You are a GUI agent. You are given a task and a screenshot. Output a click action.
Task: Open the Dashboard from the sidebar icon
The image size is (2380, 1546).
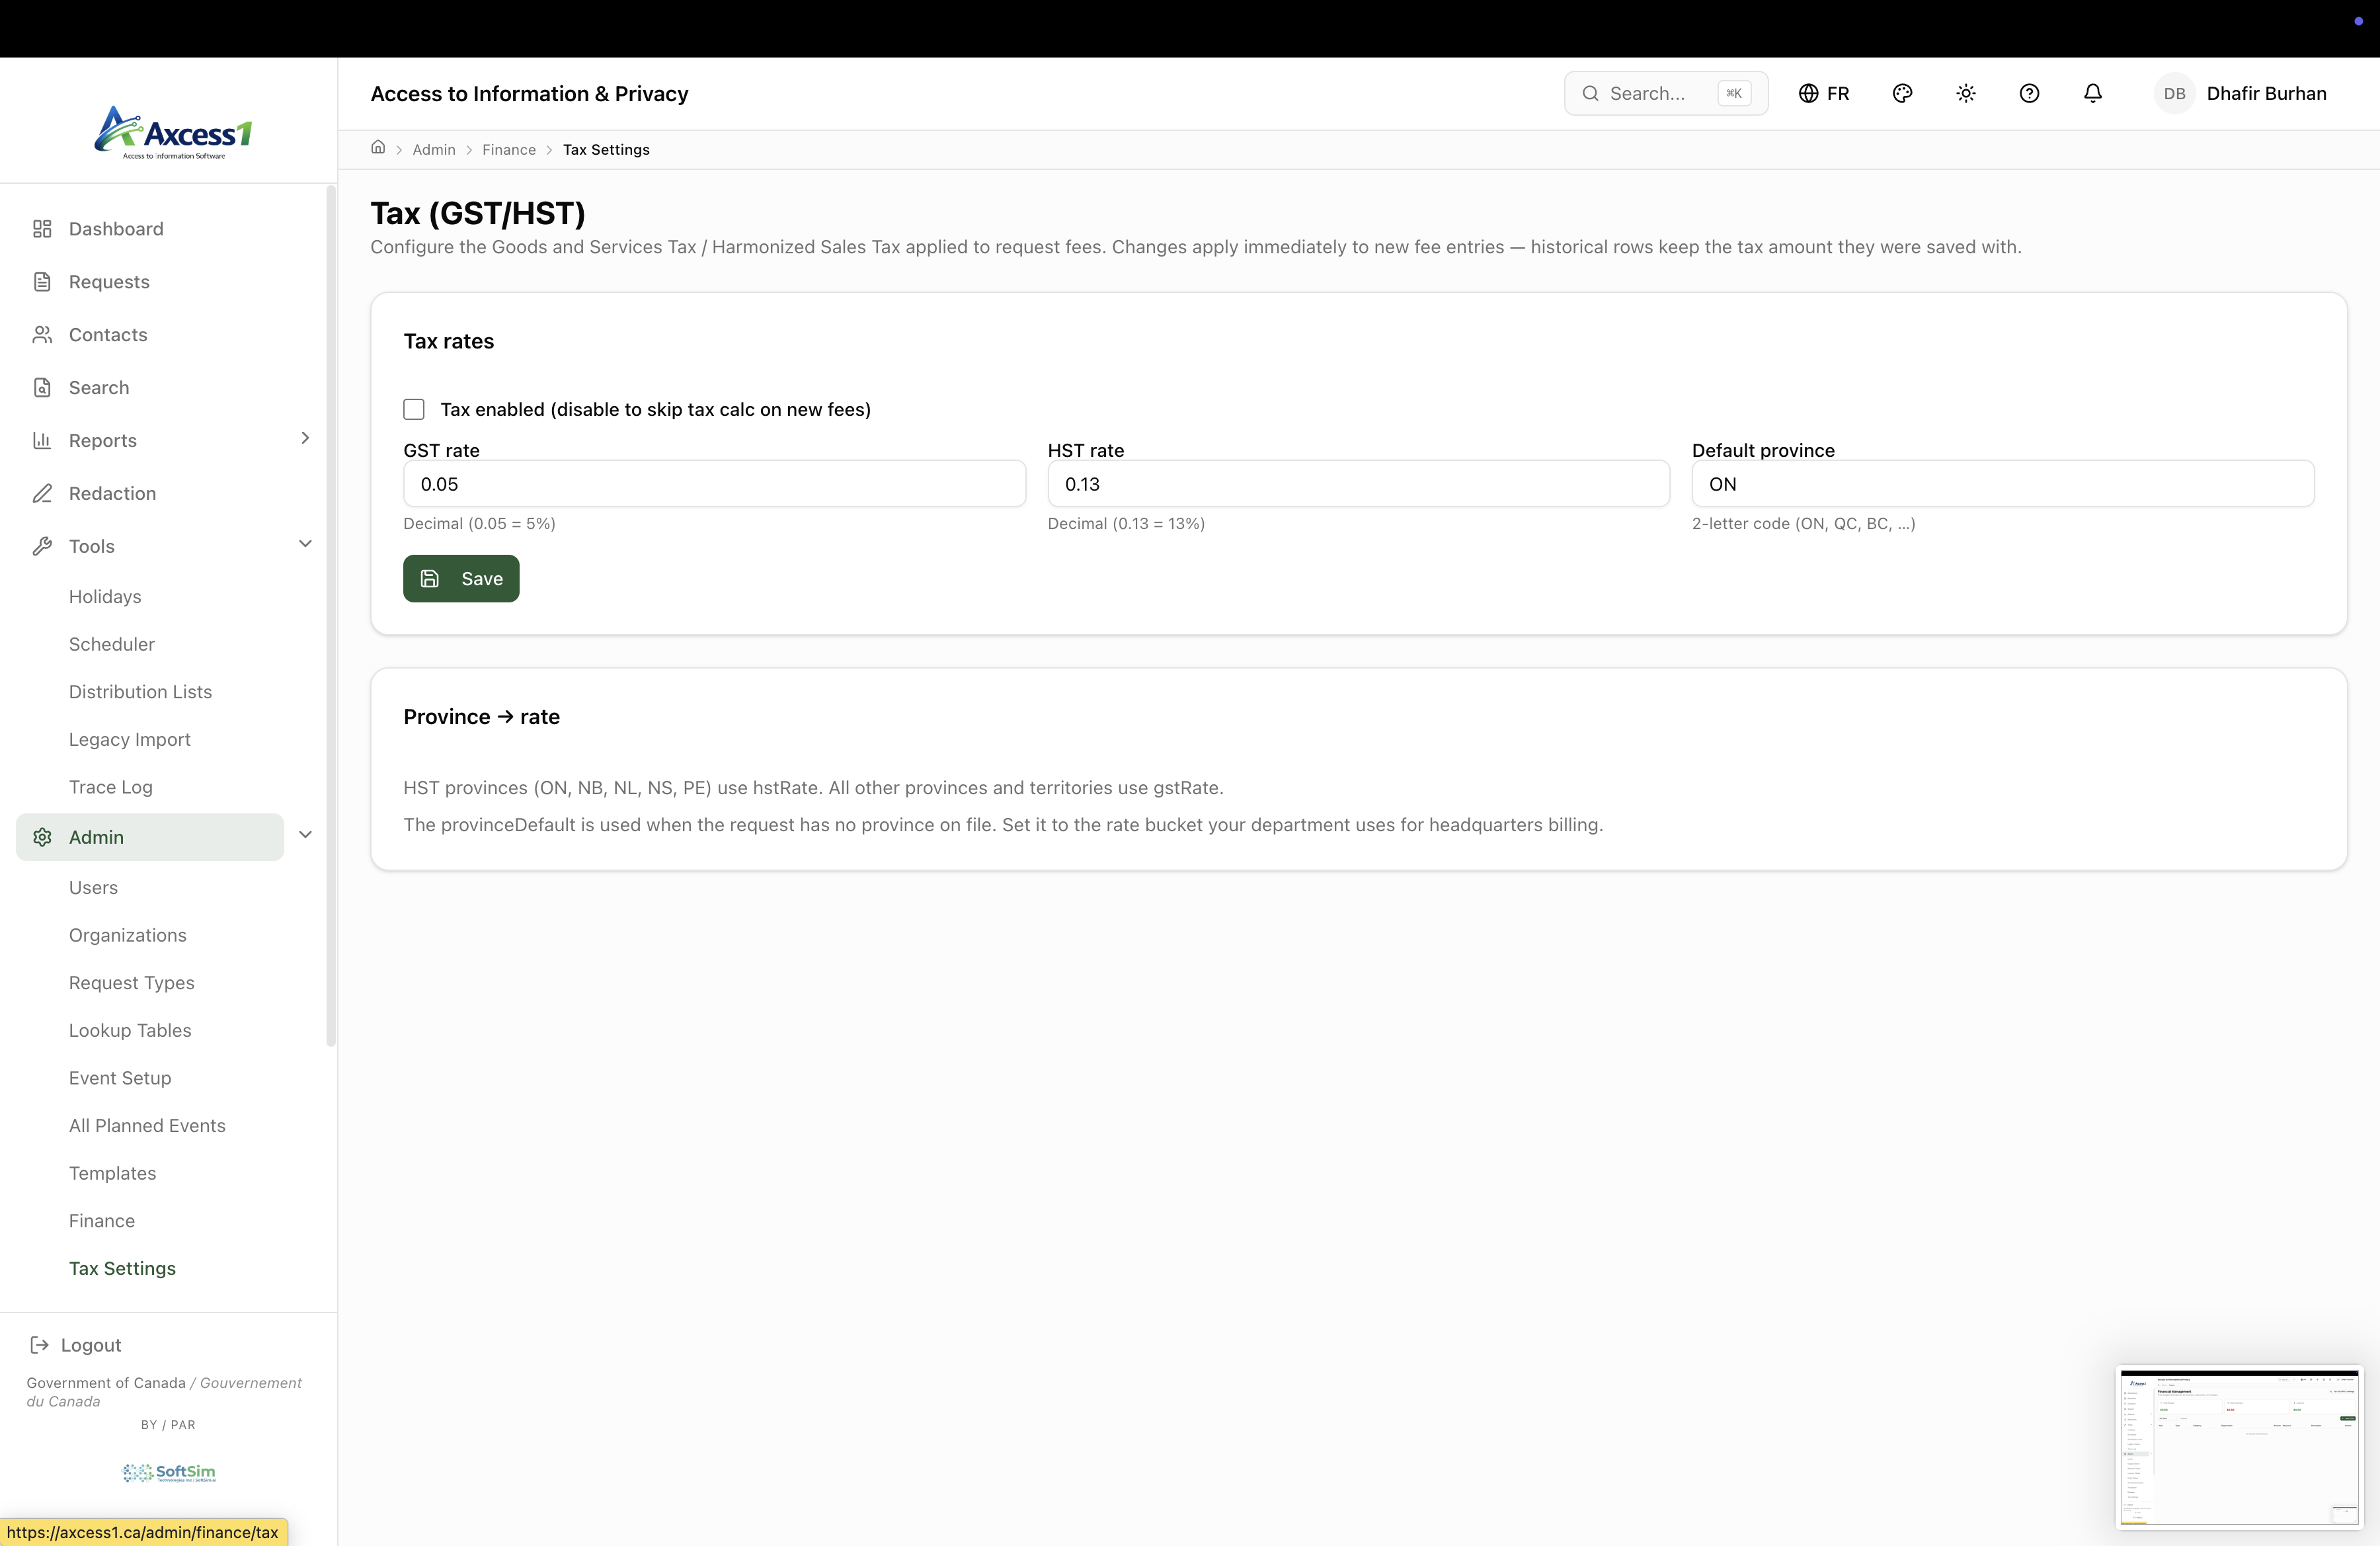pyautogui.click(x=42, y=228)
